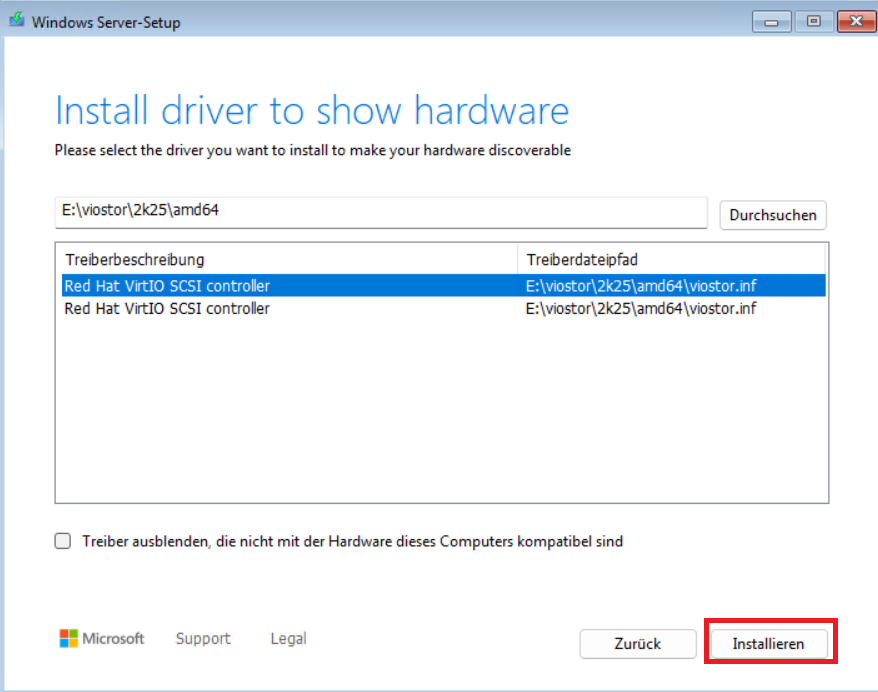878x692 pixels.
Task: Open the Support link
Action: (x=203, y=638)
